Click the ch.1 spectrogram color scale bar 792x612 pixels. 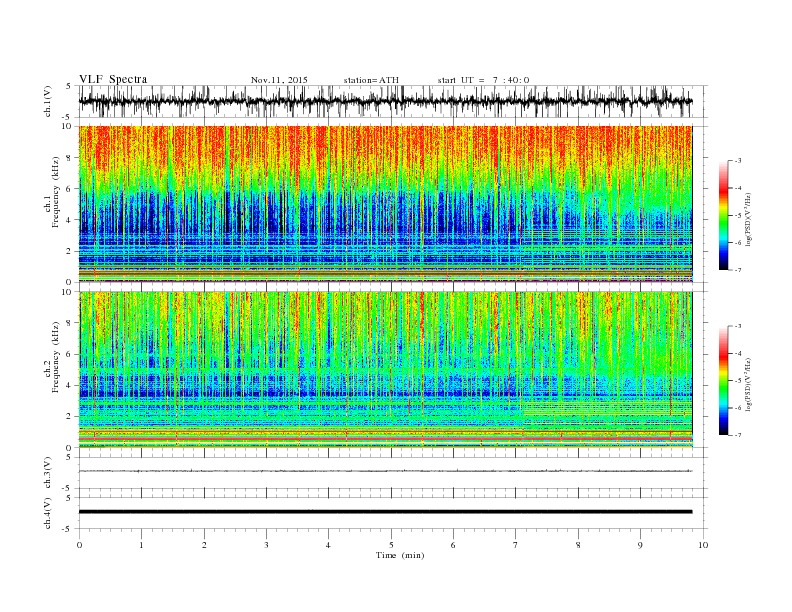coord(724,216)
